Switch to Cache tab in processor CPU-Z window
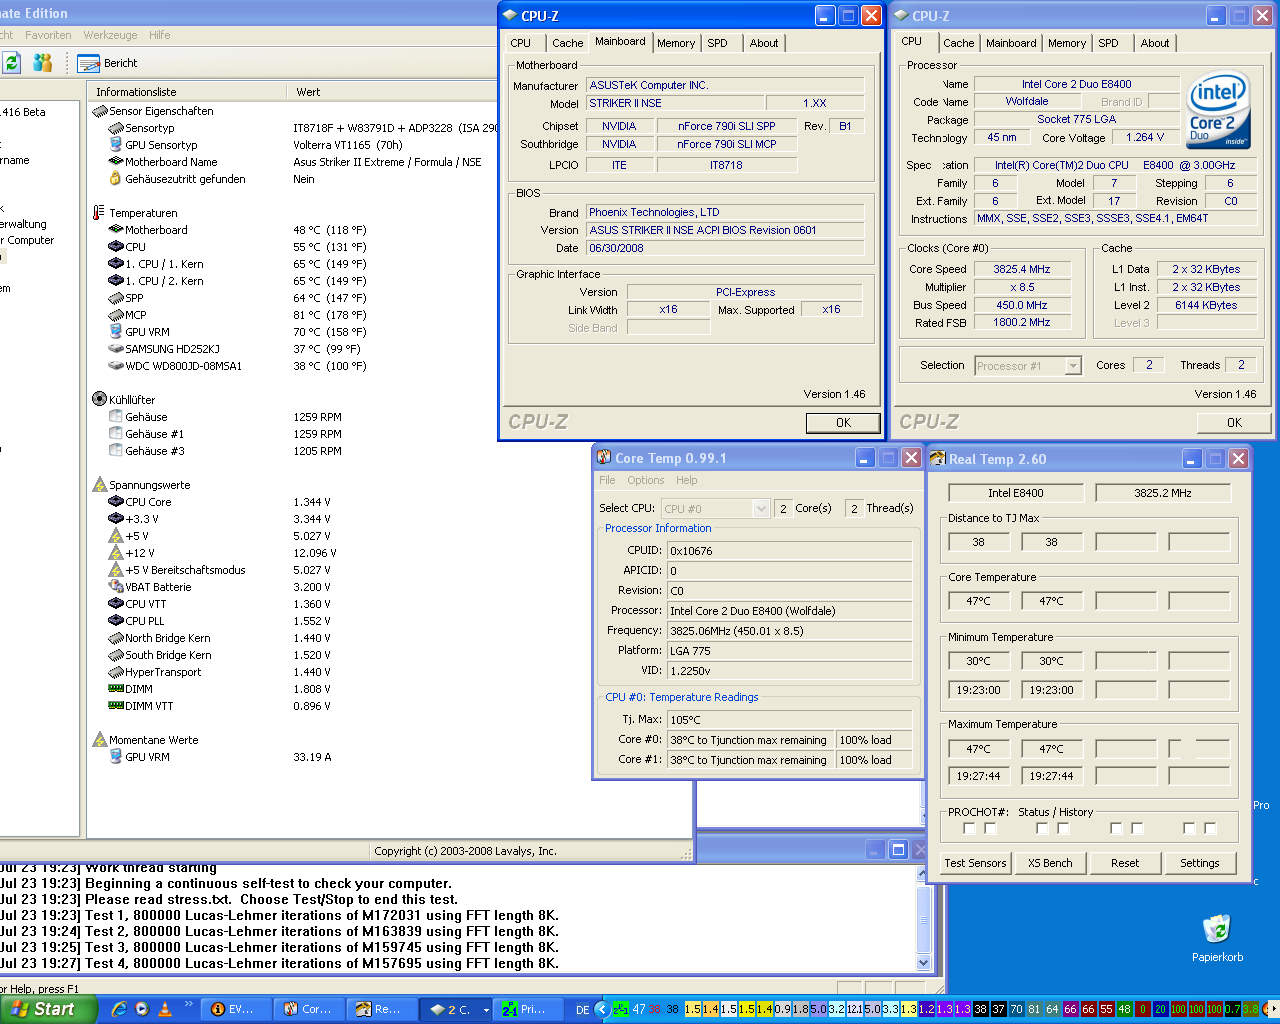Screen dimensions: 1280x1024 [x=958, y=43]
